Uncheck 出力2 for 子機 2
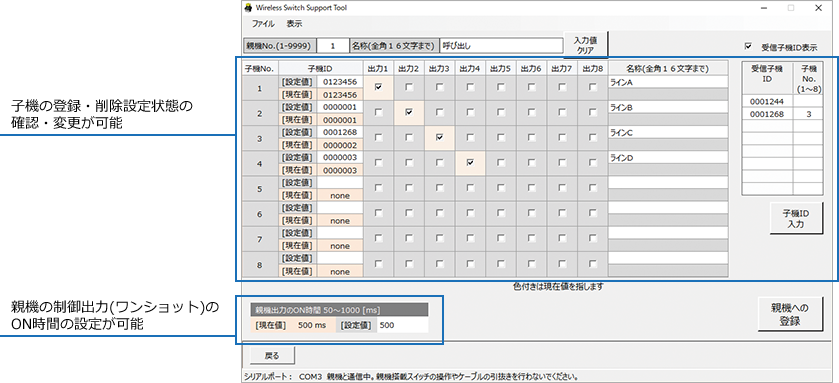This screenshot has width=839, height=383. pyautogui.click(x=409, y=112)
